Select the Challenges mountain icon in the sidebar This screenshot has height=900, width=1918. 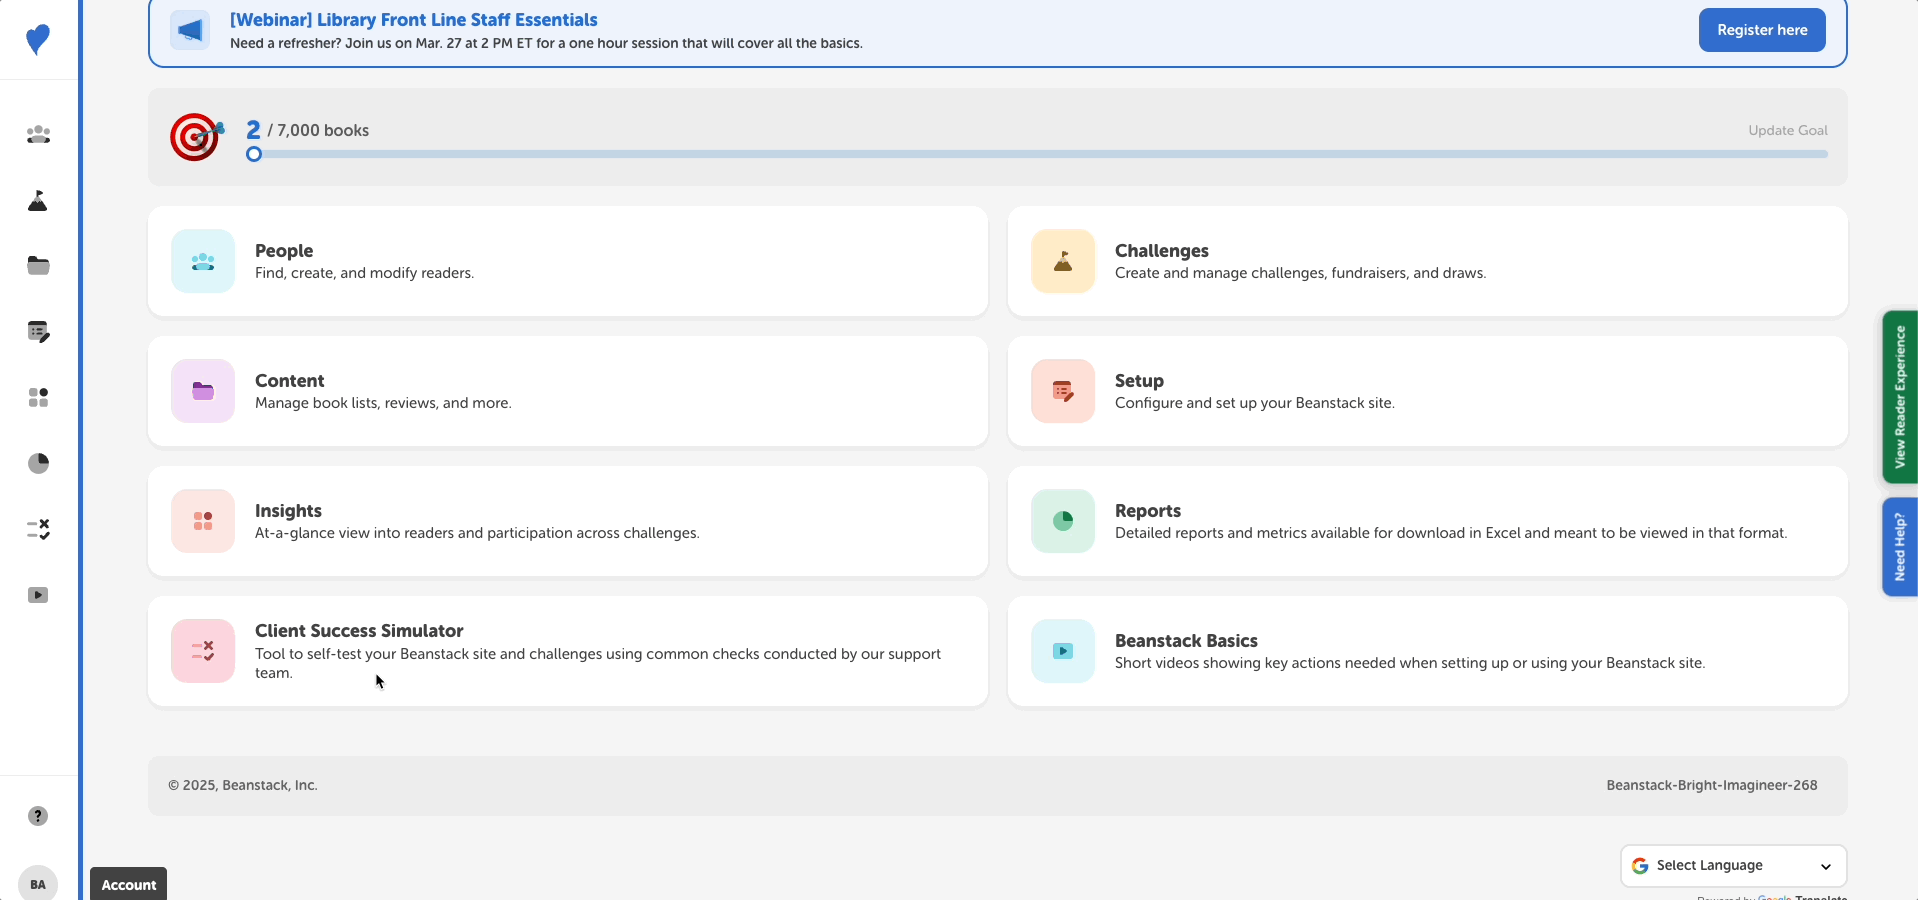coord(38,200)
